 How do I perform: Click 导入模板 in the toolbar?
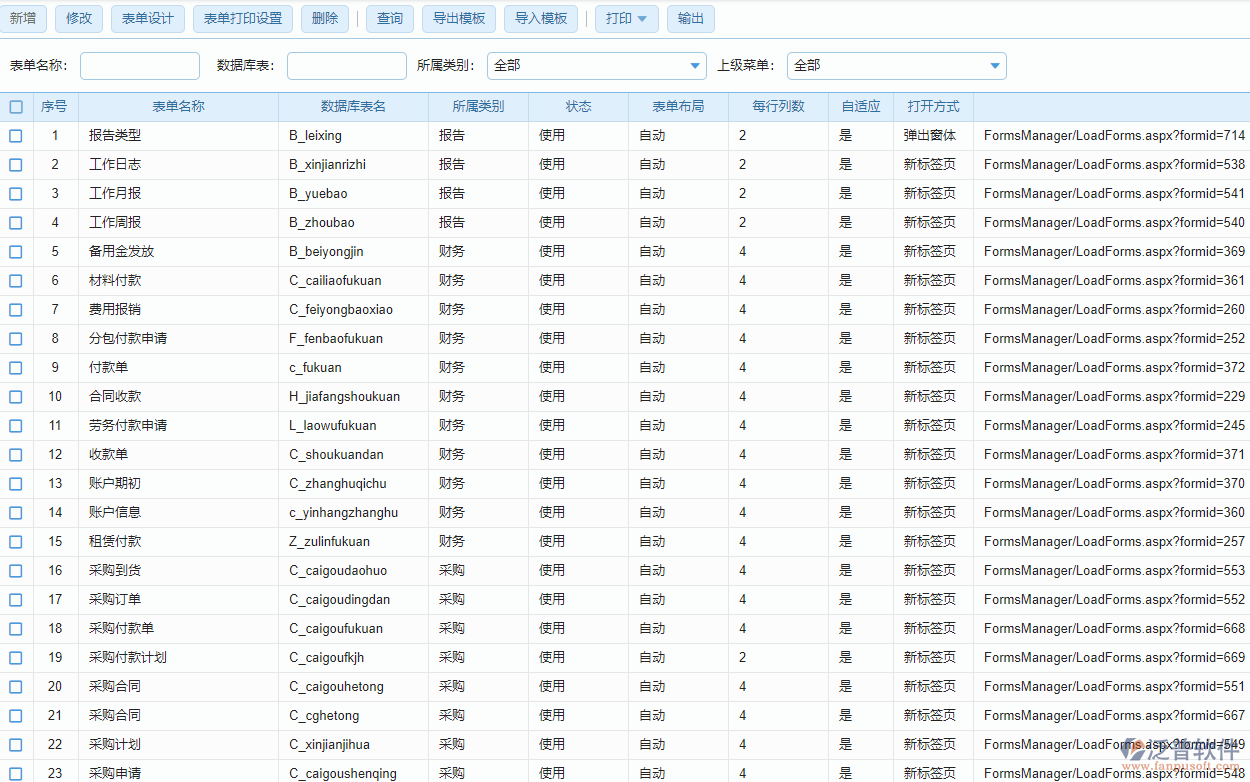click(541, 18)
